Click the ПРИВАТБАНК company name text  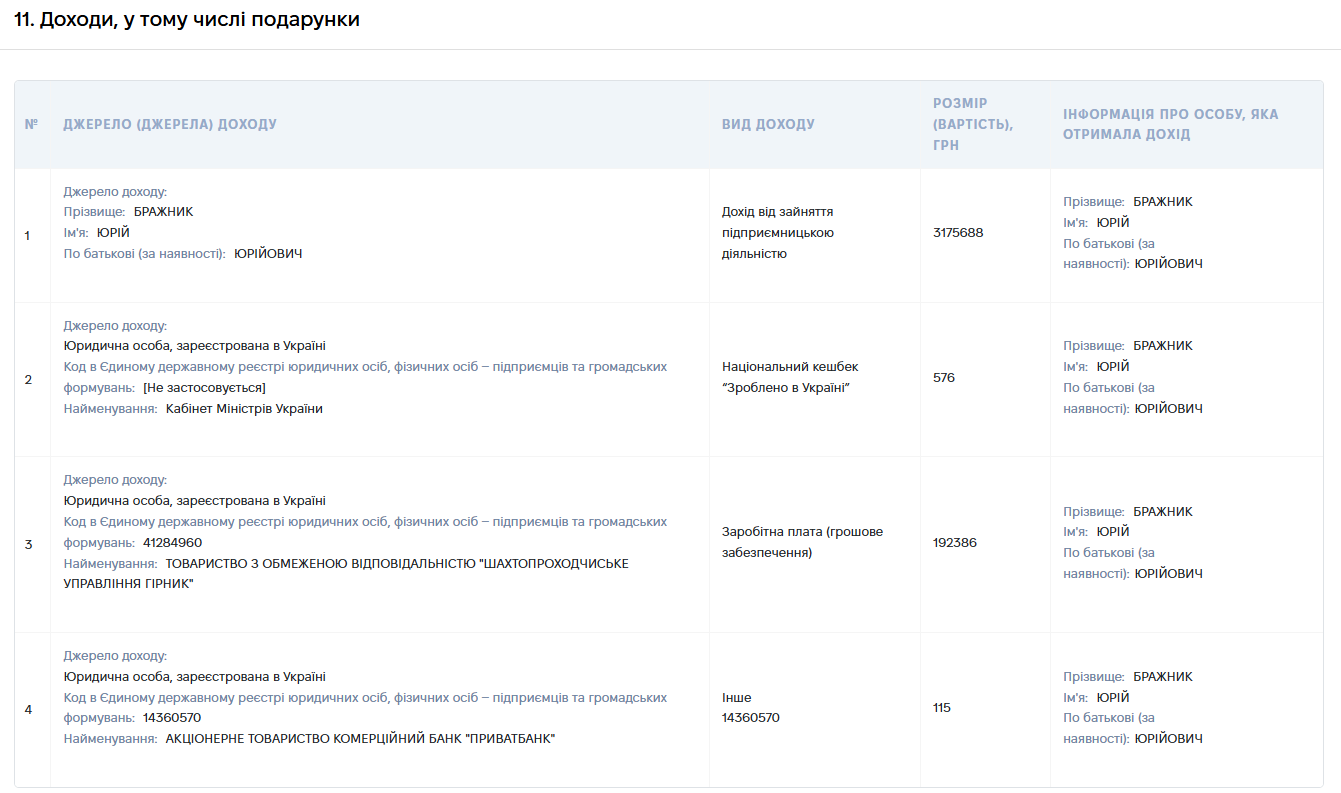(360, 738)
